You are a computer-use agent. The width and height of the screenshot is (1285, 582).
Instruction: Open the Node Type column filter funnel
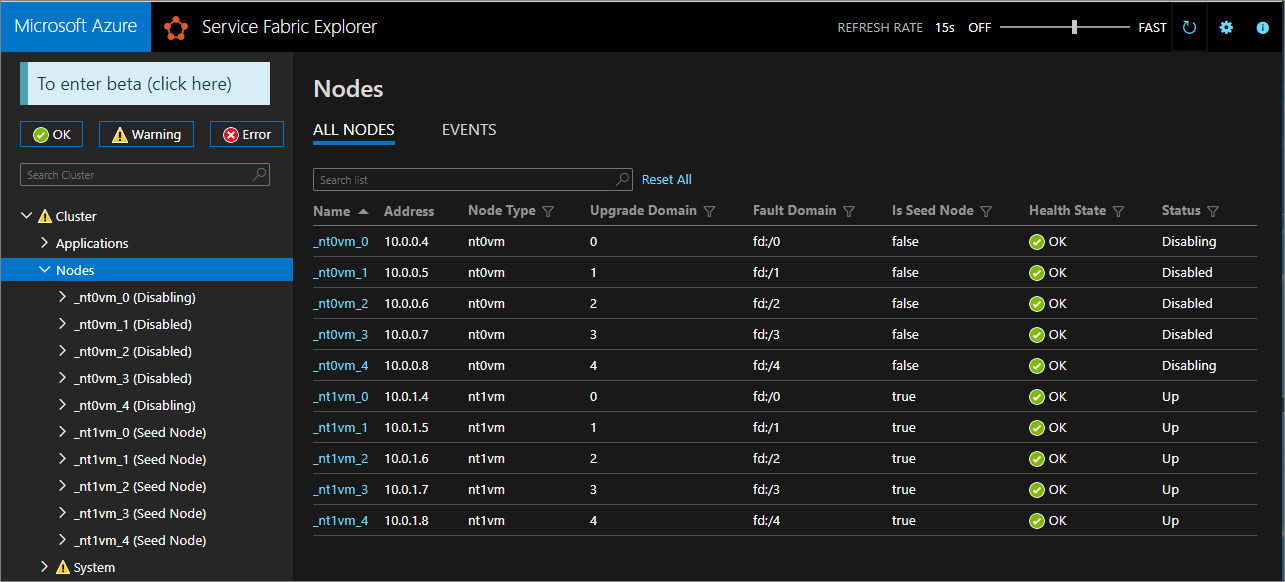click(x=548, y=210)
